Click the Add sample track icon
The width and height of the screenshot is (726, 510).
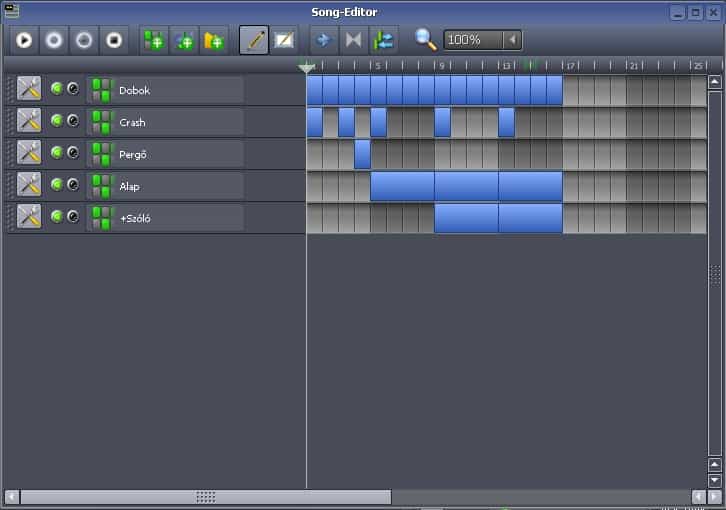coord(184,40)
